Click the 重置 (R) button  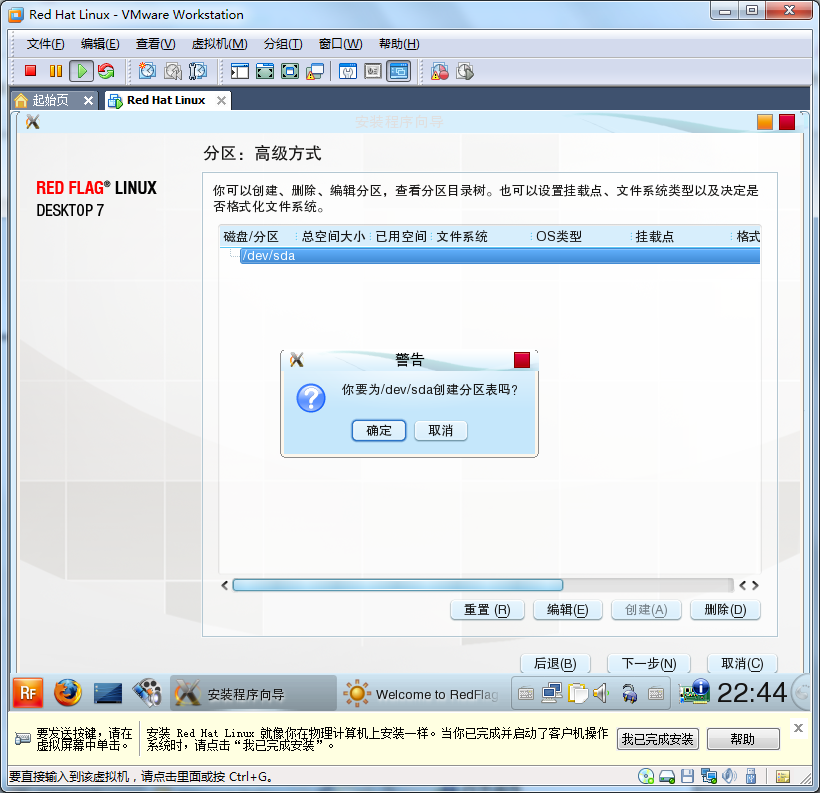click(x=487, y=610)
